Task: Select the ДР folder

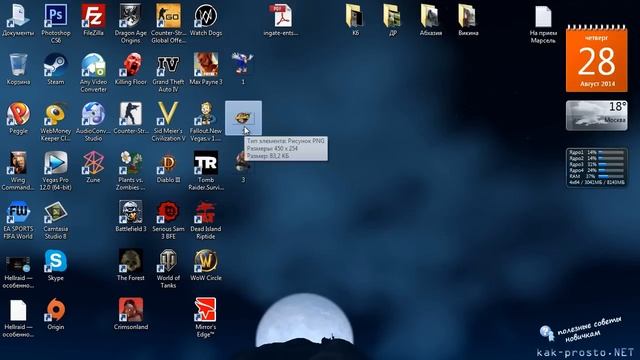Action: (x=393, y=16)
